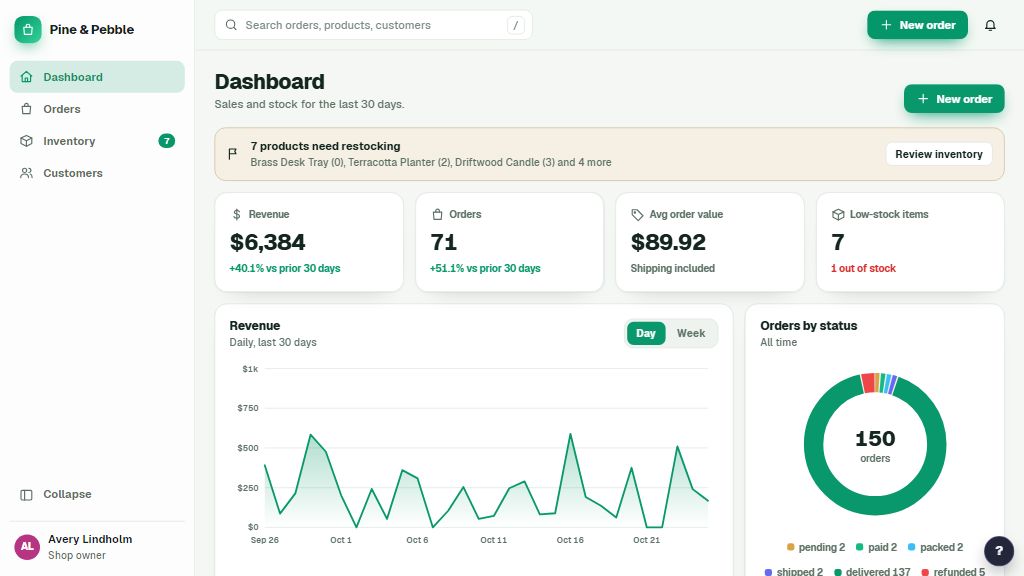Click the pending legend color dot
Viewport: 1024px width, 576px height.
pos(791,547)
